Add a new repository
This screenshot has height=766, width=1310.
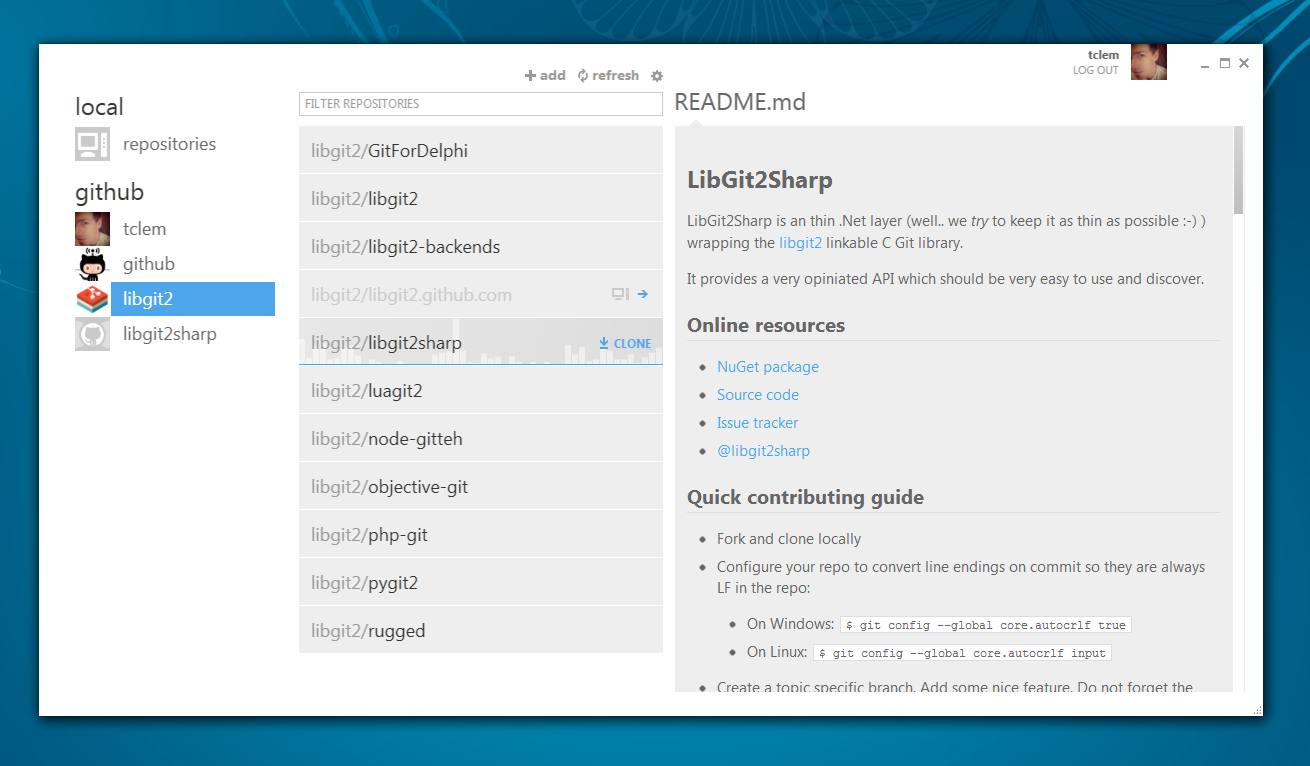tap(545, 76)
